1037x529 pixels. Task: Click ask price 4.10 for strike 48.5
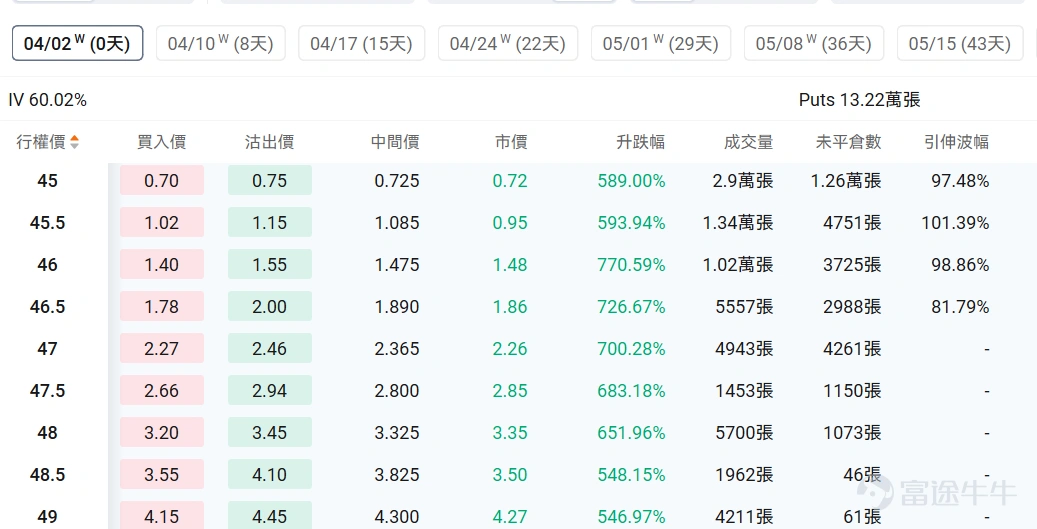coord(270,474)
